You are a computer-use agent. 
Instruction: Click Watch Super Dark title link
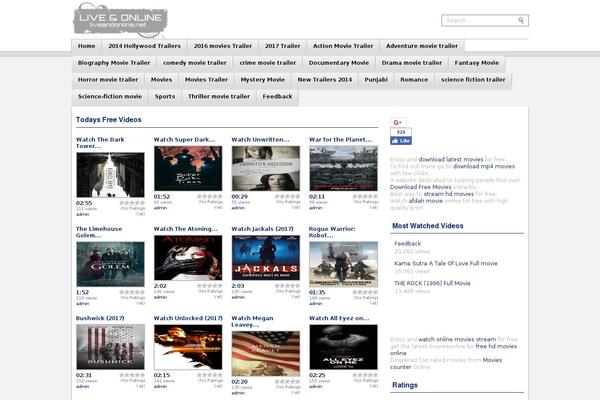coord(184,140)
